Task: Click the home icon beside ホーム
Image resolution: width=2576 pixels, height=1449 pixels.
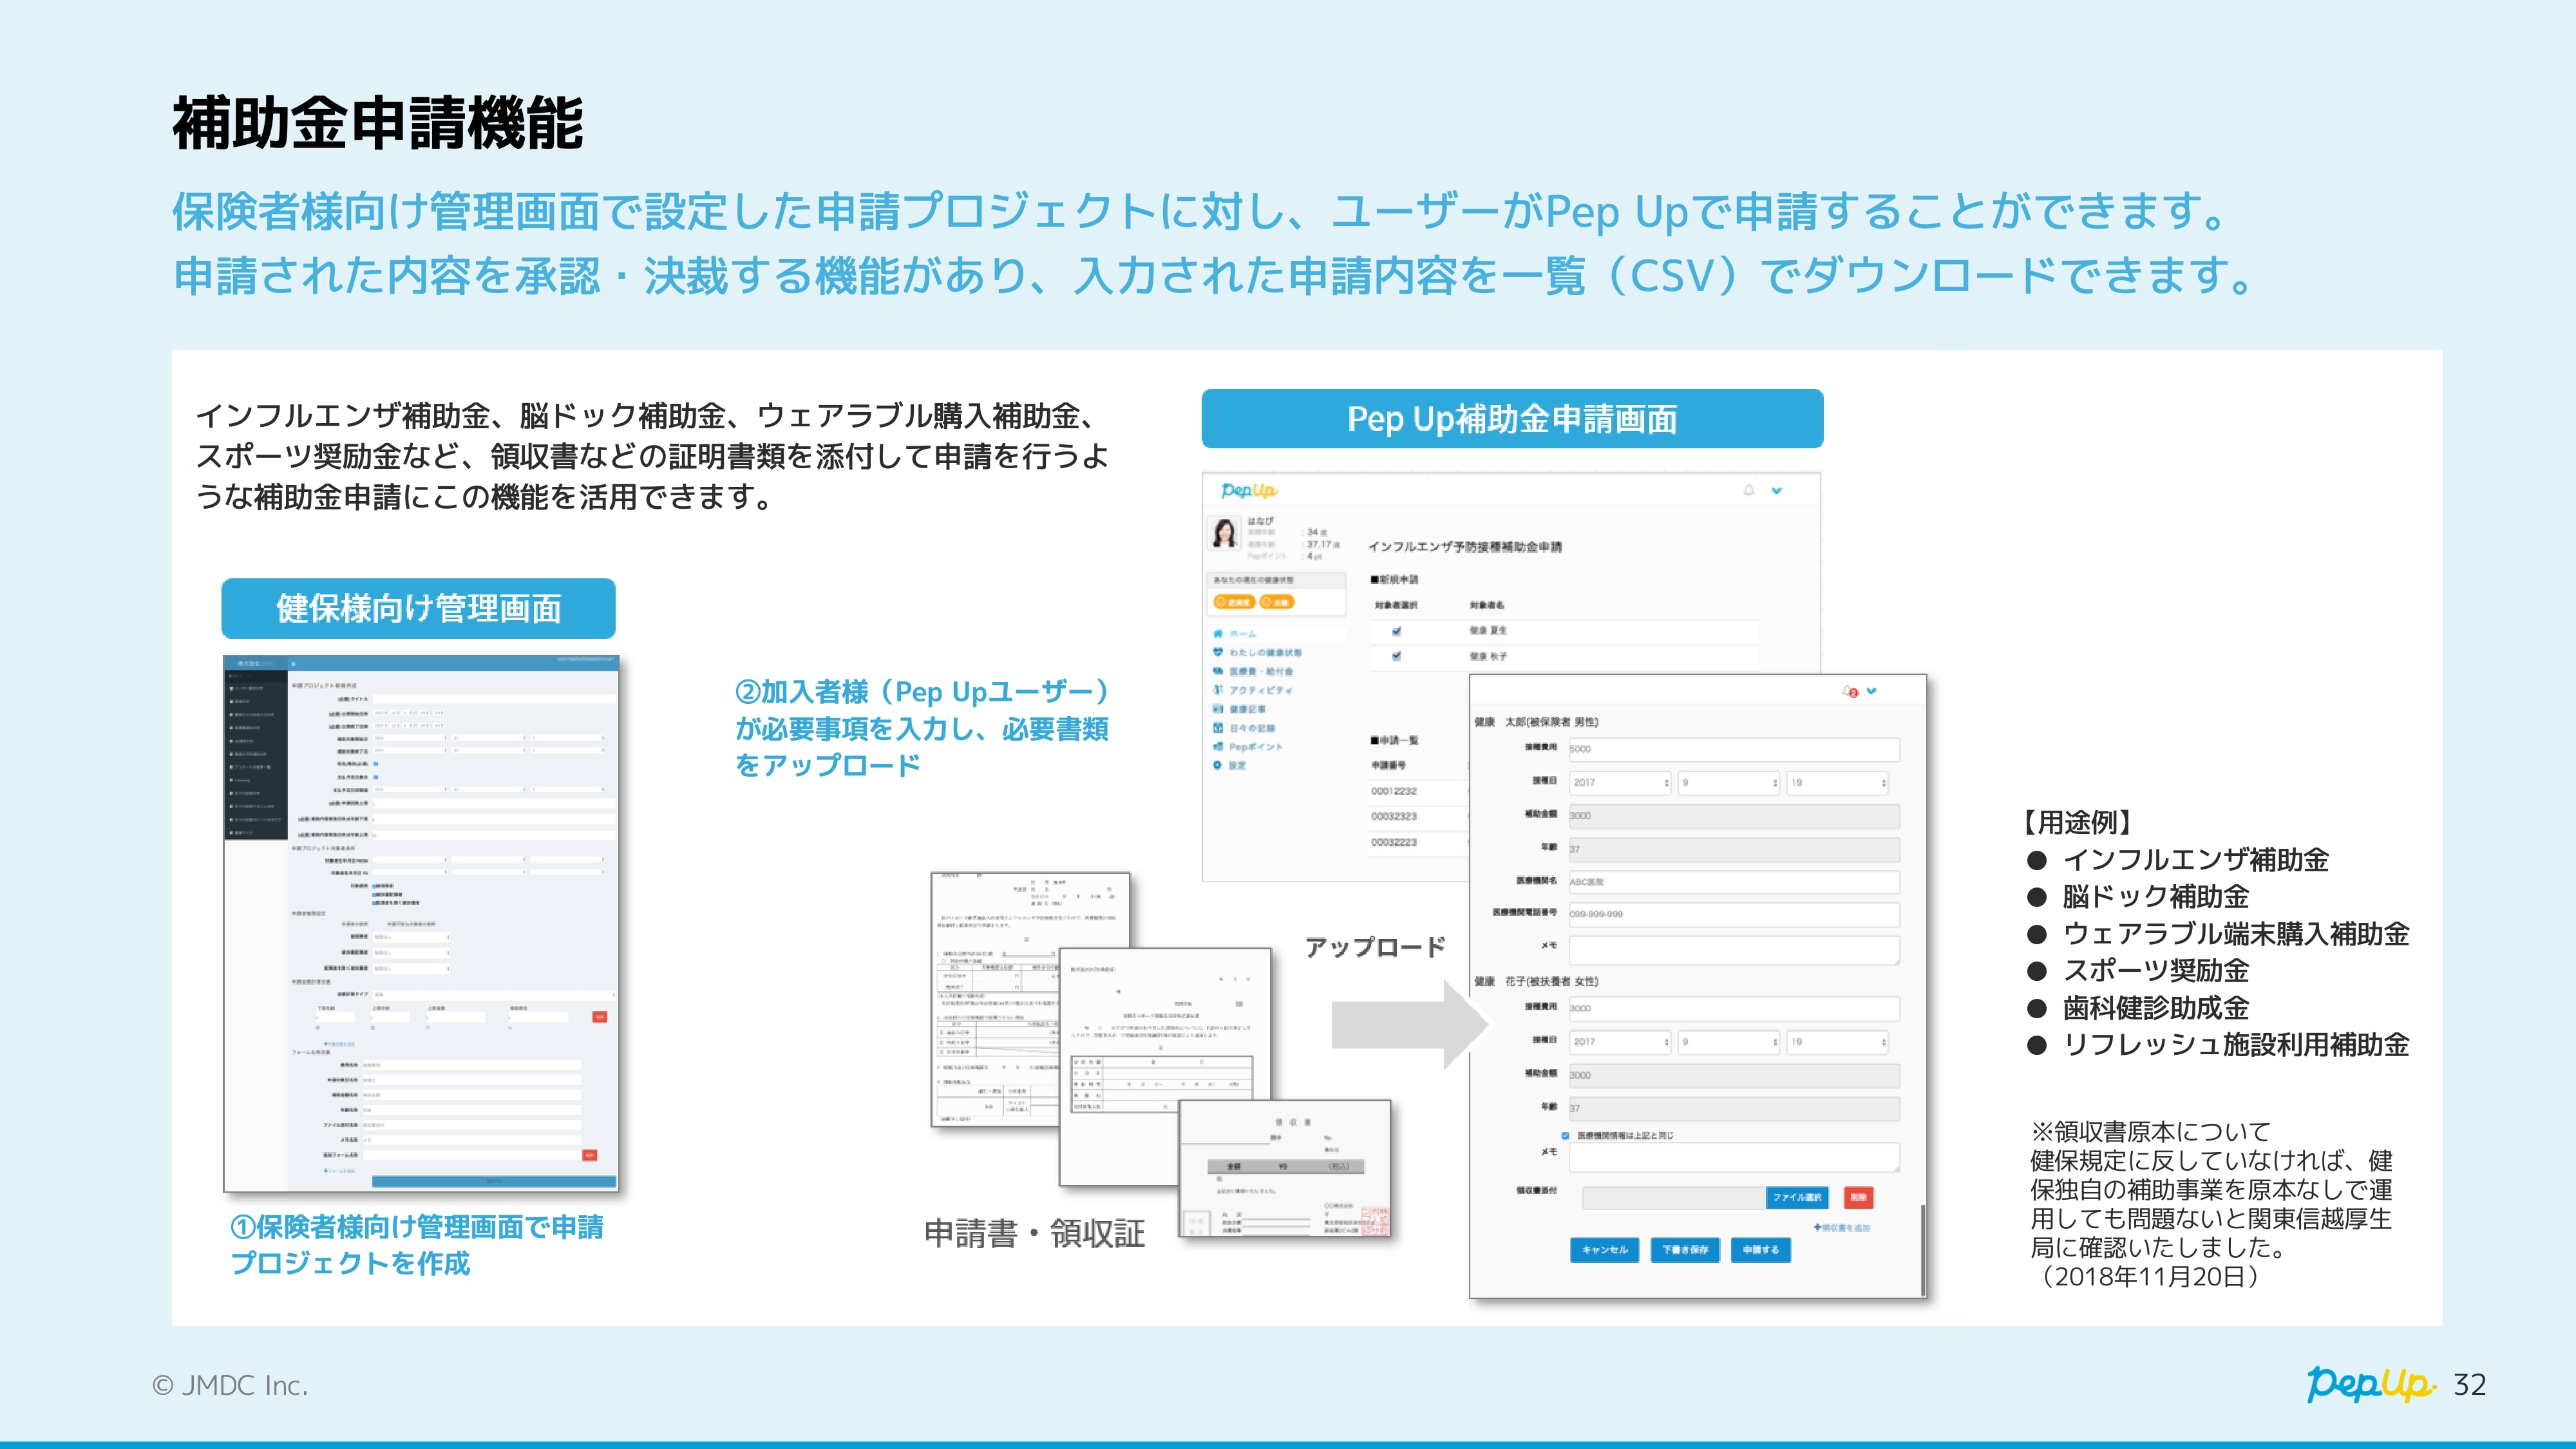Action: click(x=1218, y=633)
